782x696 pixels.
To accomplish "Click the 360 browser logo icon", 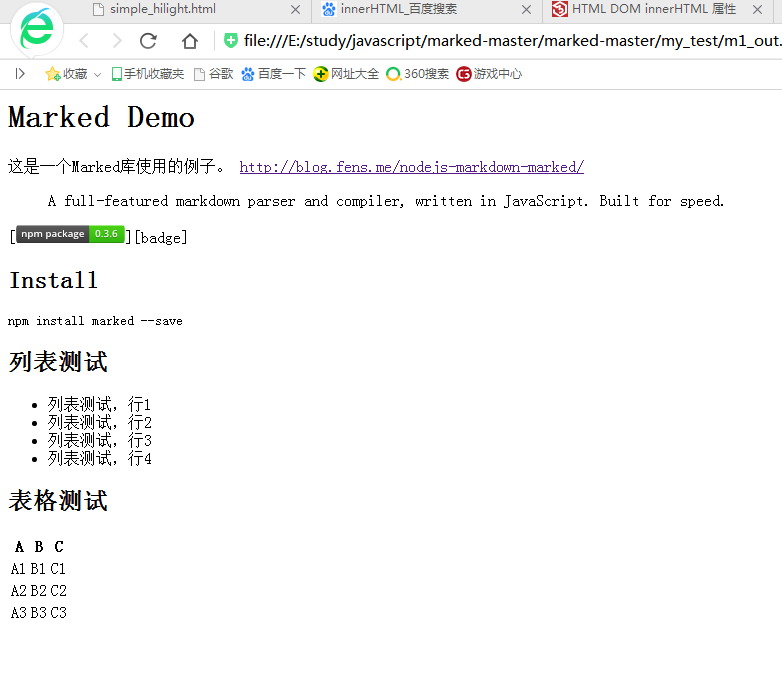I will [37, 29].
